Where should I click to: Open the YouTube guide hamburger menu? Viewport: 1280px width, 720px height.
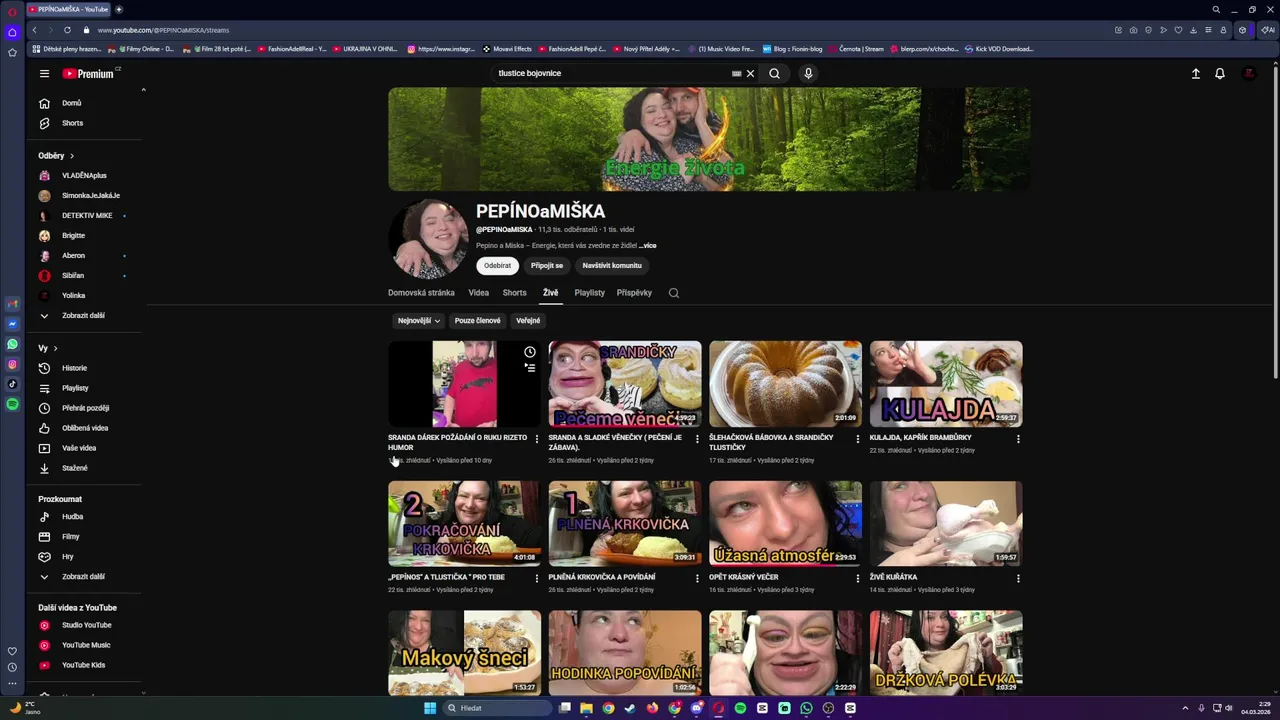coord(44,73)
